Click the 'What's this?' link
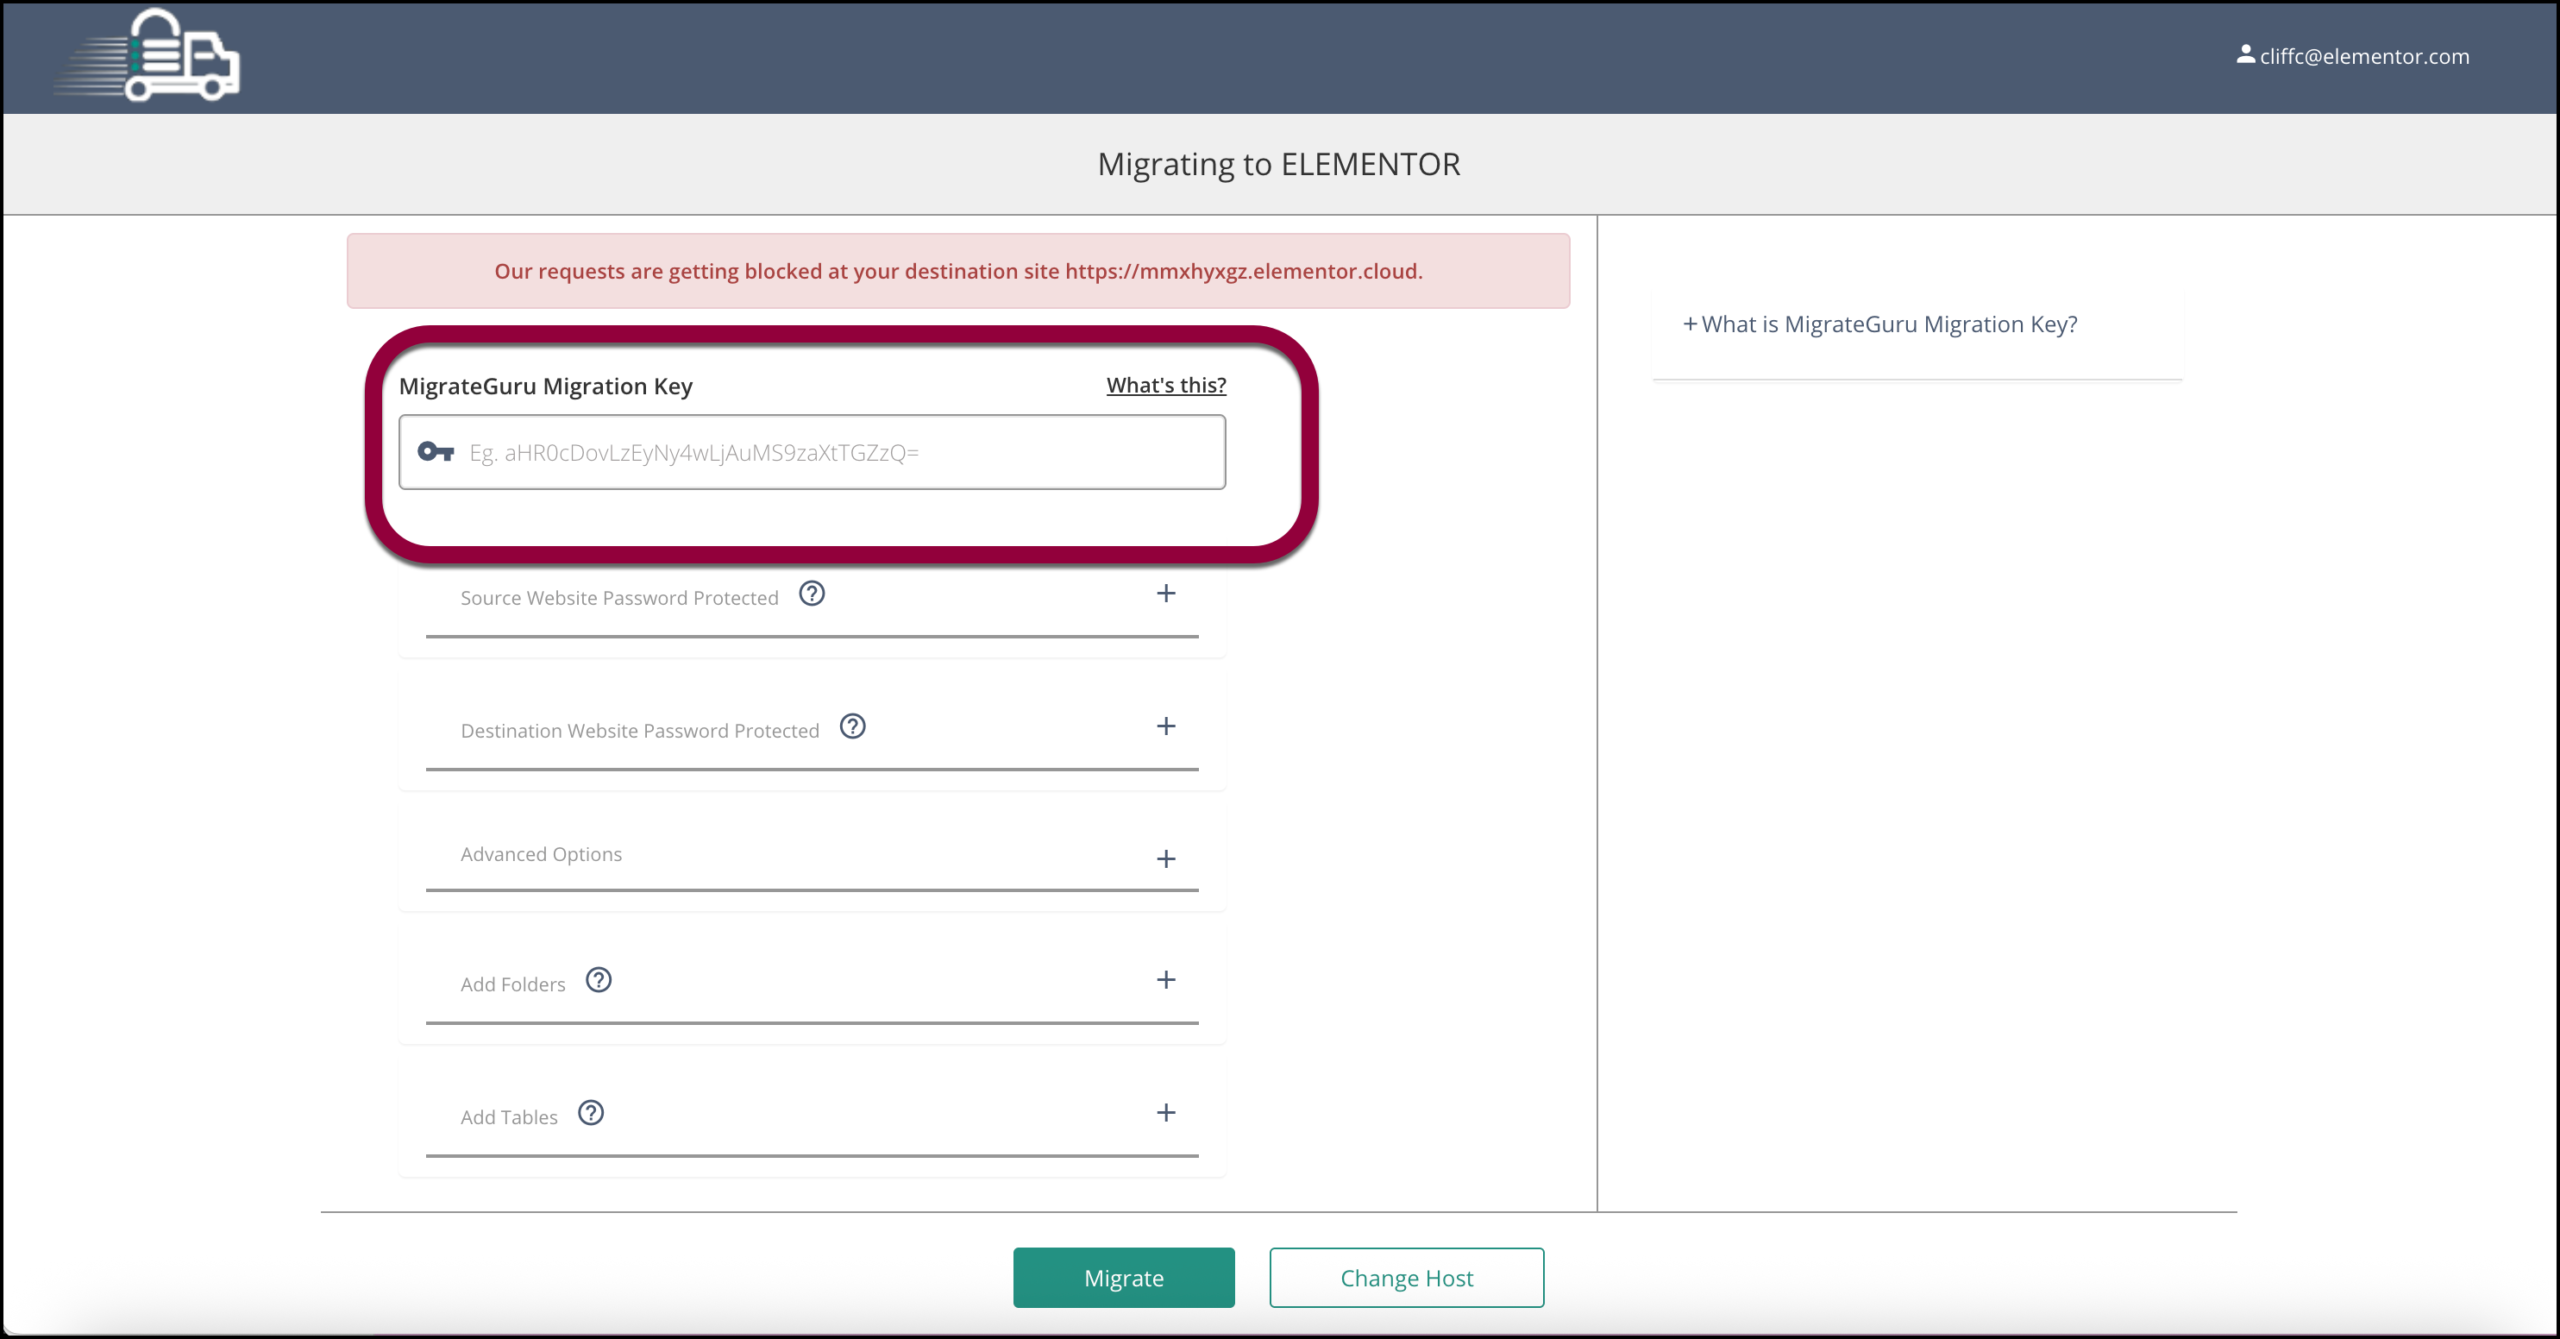Viewport: 2560px width, 1339px height. [1166, 385]
